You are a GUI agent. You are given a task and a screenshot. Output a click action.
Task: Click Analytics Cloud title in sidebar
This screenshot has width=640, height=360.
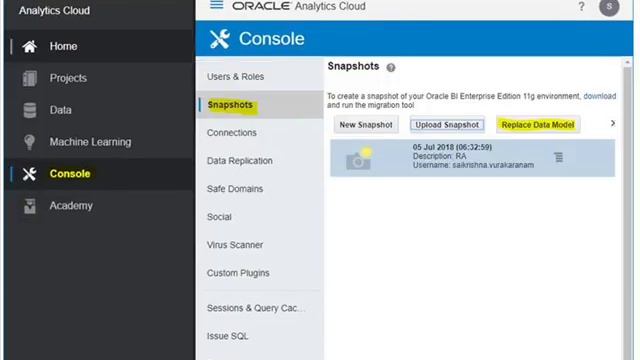(54, 11)
